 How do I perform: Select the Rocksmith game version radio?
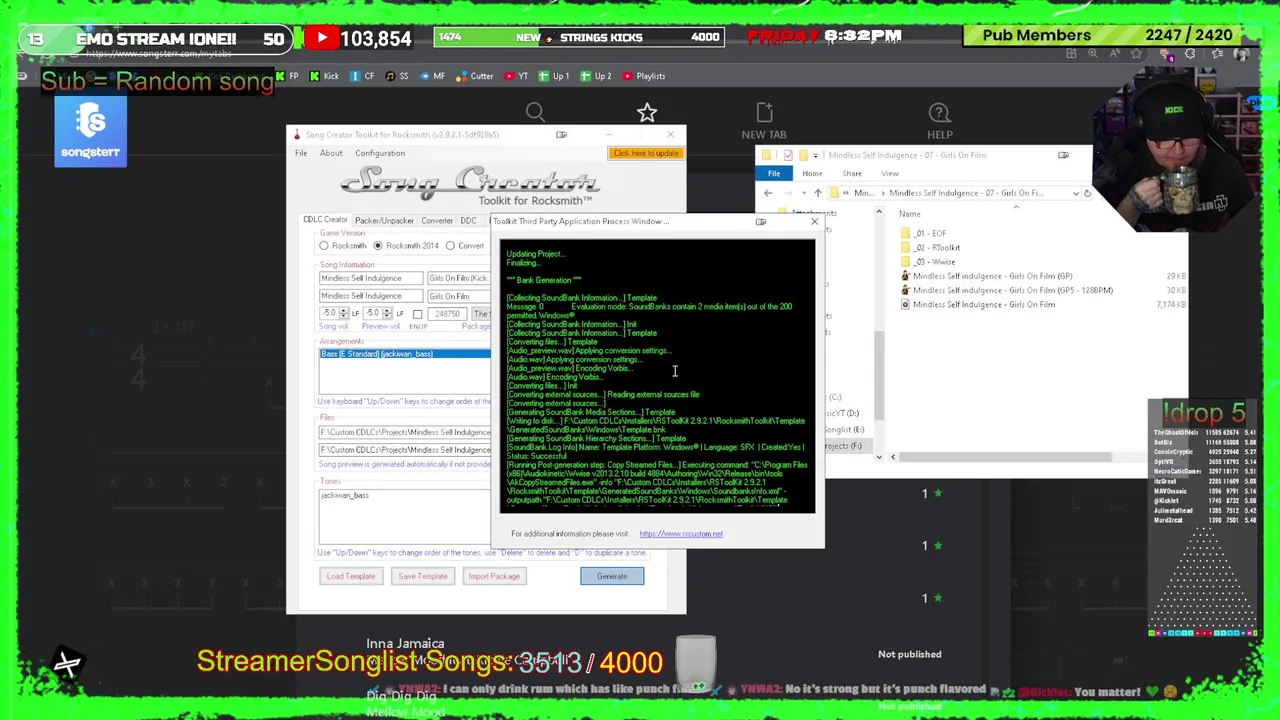(x=324, y=246)
